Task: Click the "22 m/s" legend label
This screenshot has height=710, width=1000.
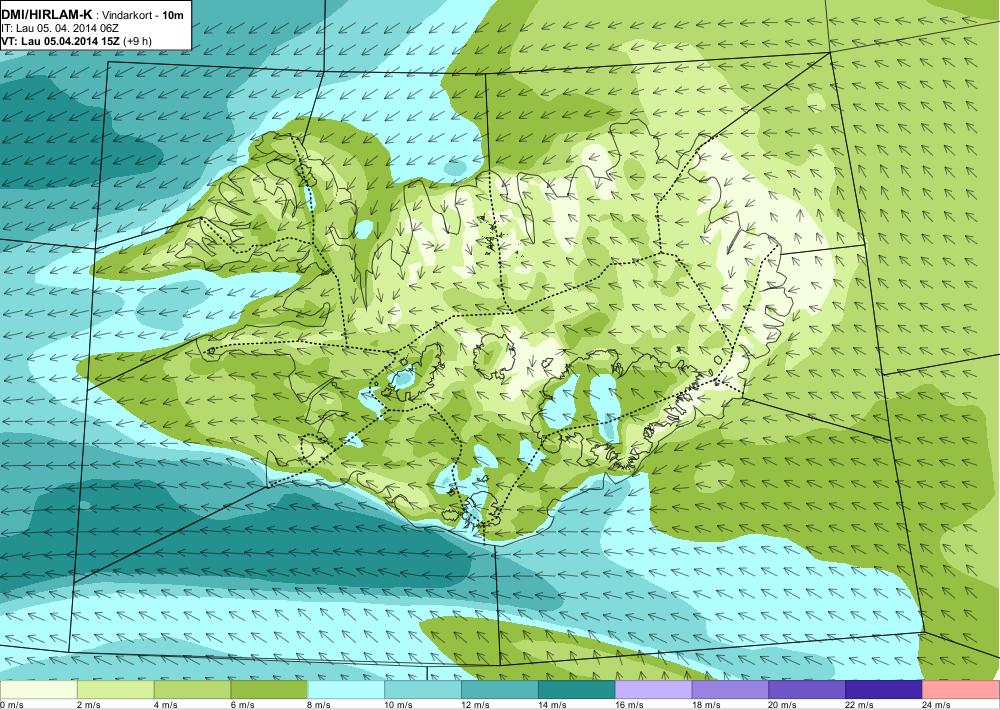Action: (x=859, y=705)
